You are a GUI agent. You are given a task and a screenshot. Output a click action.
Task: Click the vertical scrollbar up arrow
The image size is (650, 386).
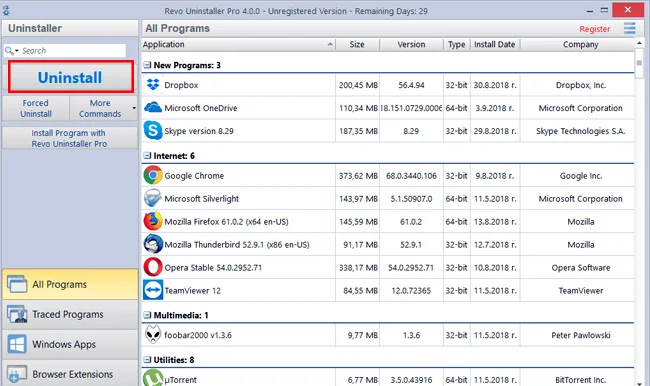pyautogui.click(x=639, y=43)
